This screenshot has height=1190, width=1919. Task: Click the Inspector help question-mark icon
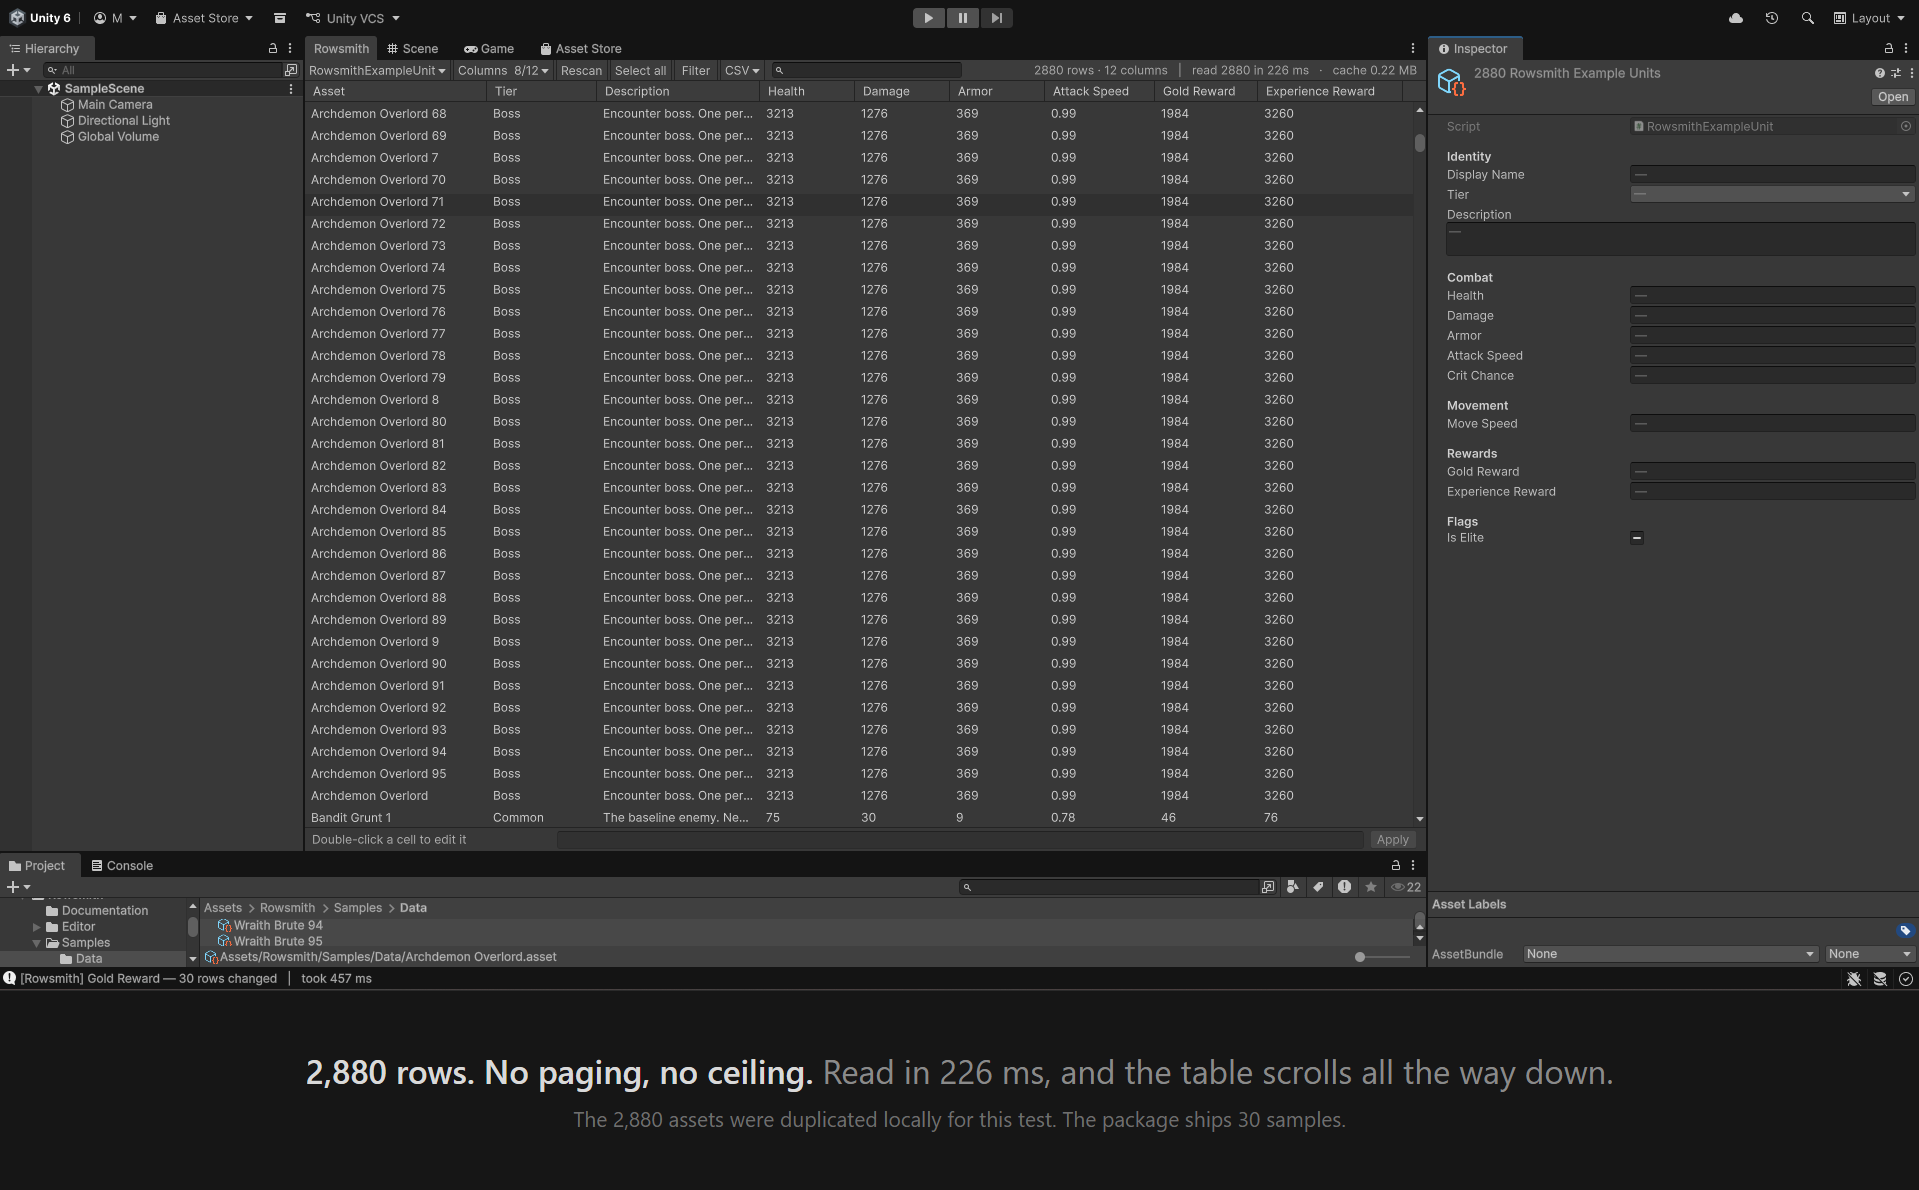(1879, 73)
